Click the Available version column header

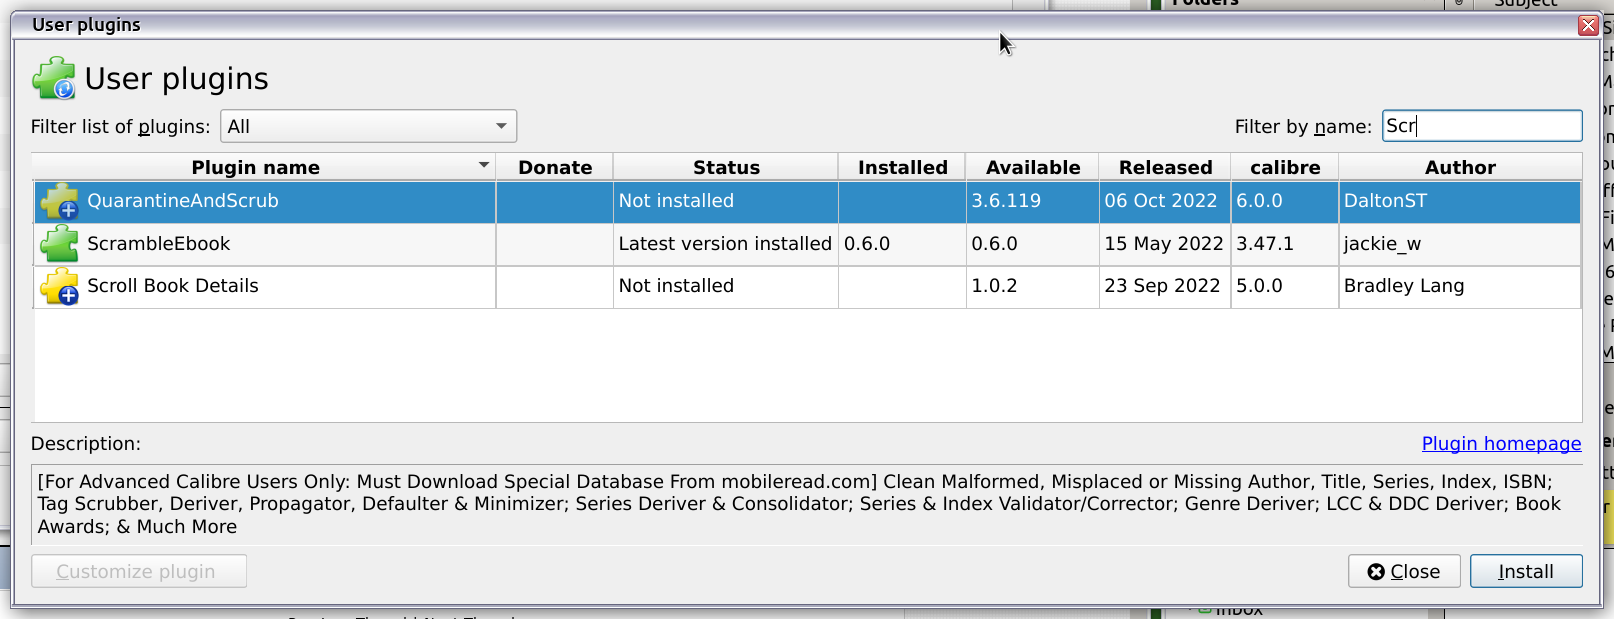coord(1033,168)
